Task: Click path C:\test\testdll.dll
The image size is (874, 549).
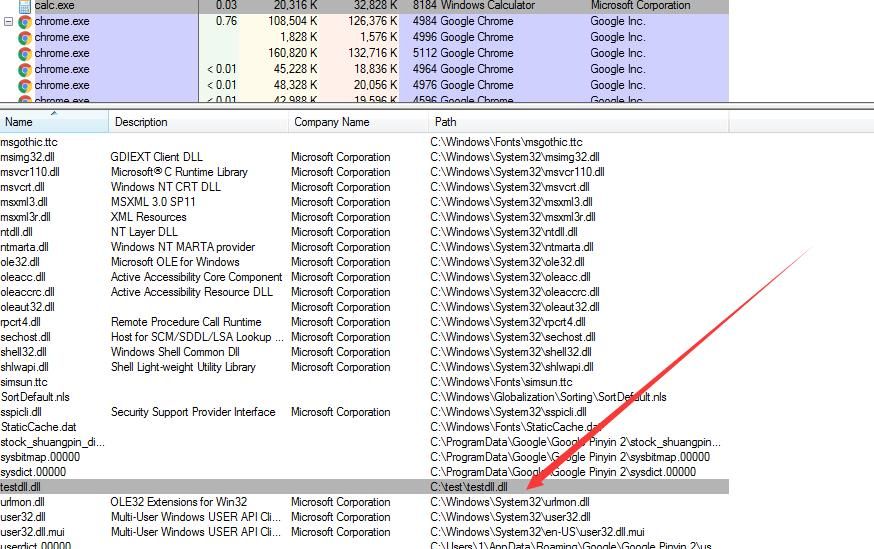Action: [x=469, y=487]
